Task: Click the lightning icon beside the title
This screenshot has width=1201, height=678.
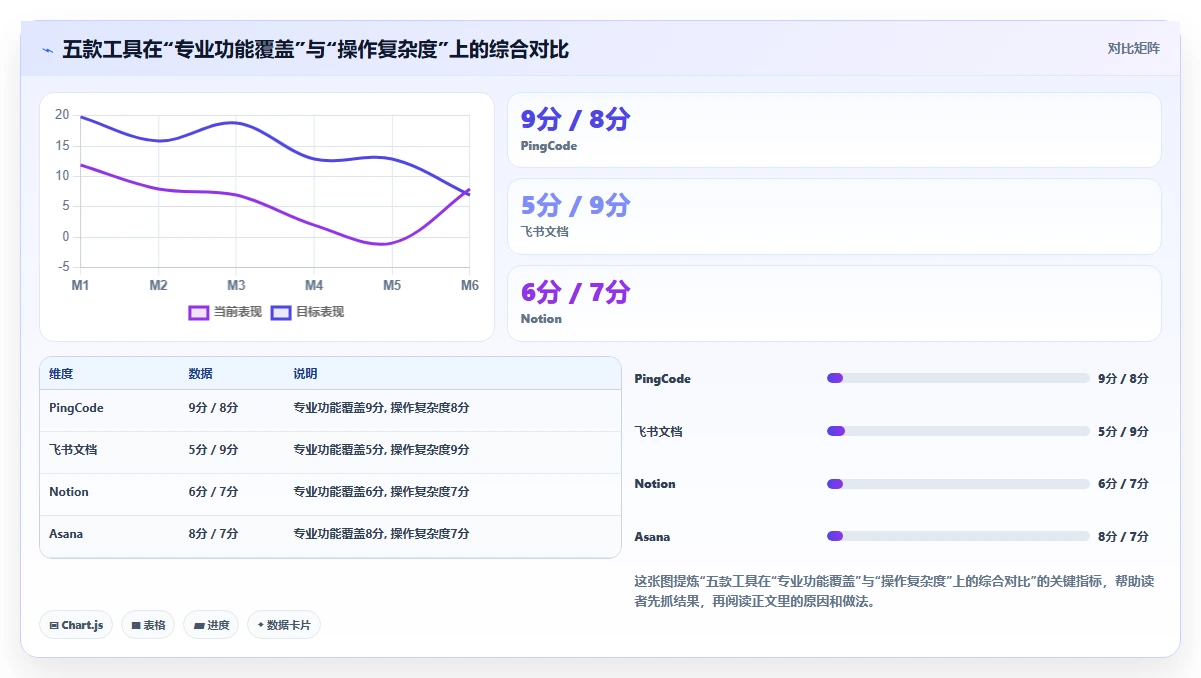Action: (x=47, y=50)
